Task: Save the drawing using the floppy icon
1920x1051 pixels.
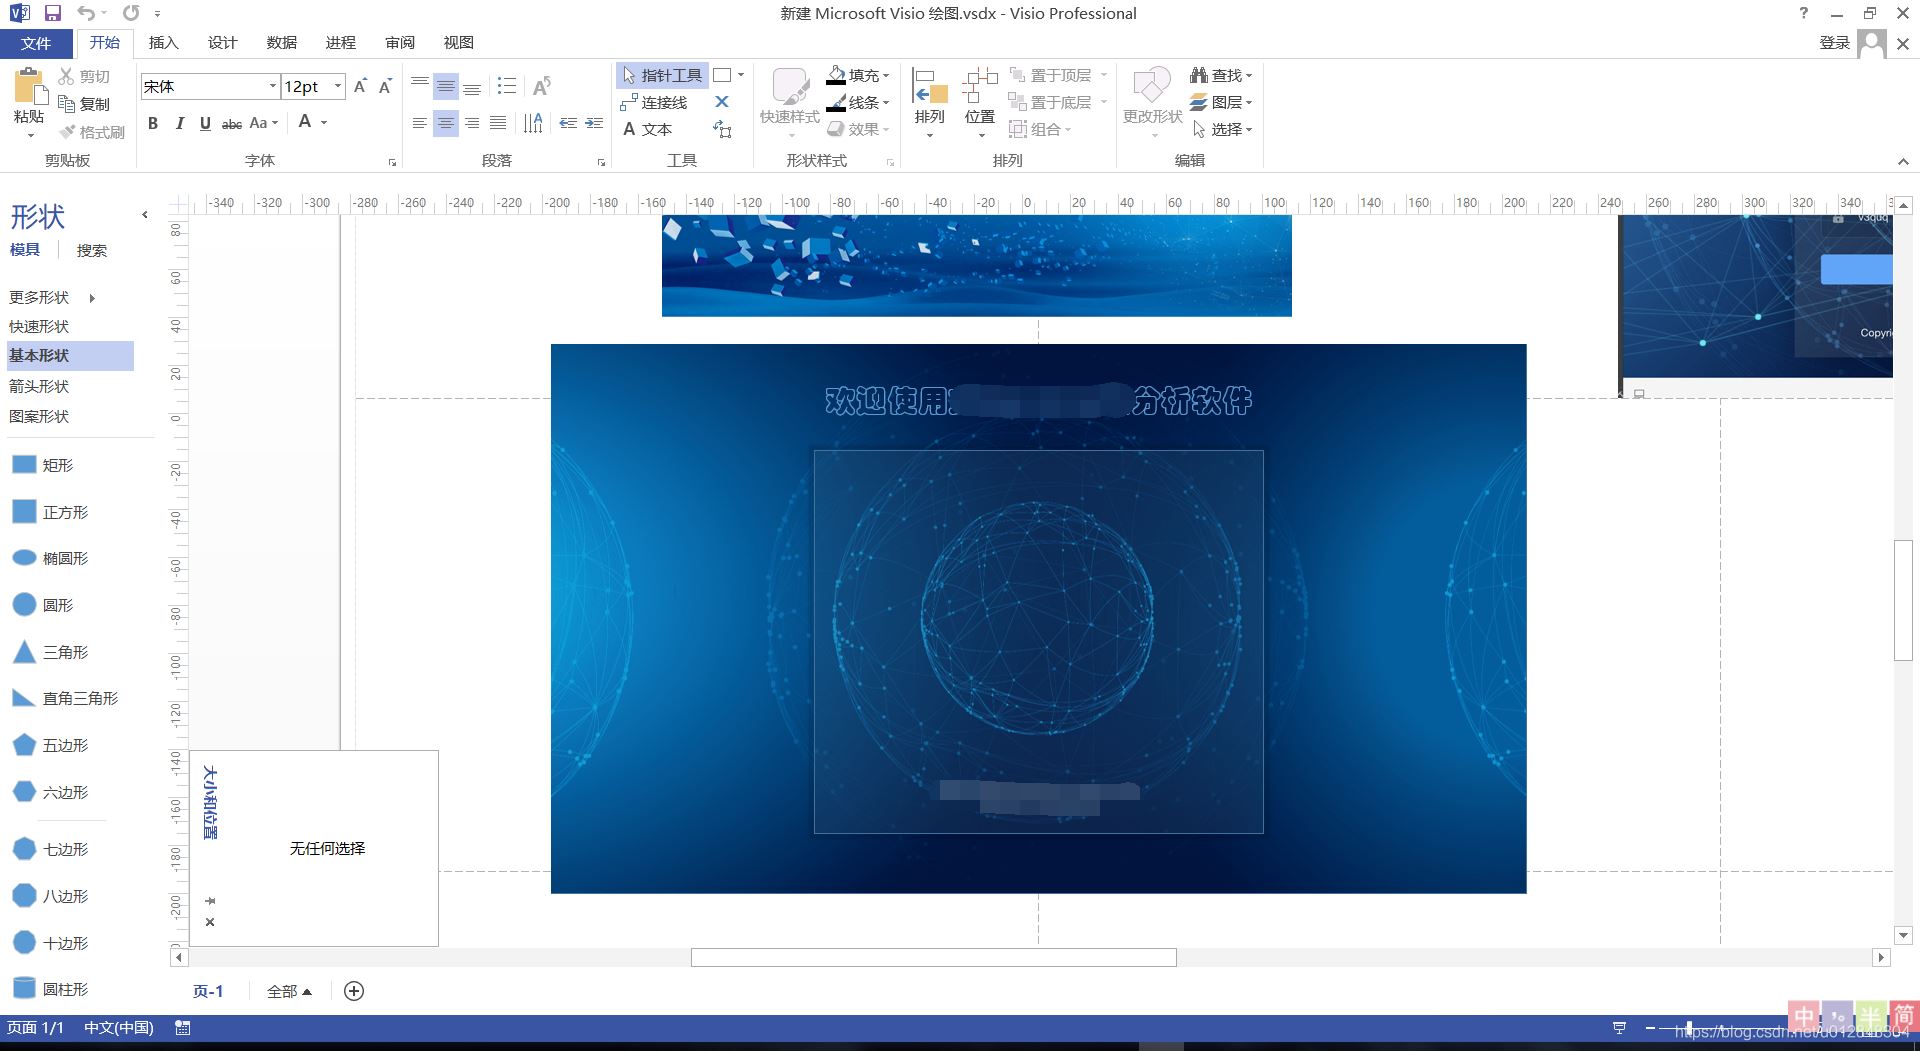Action: click(x=53, y=13)
